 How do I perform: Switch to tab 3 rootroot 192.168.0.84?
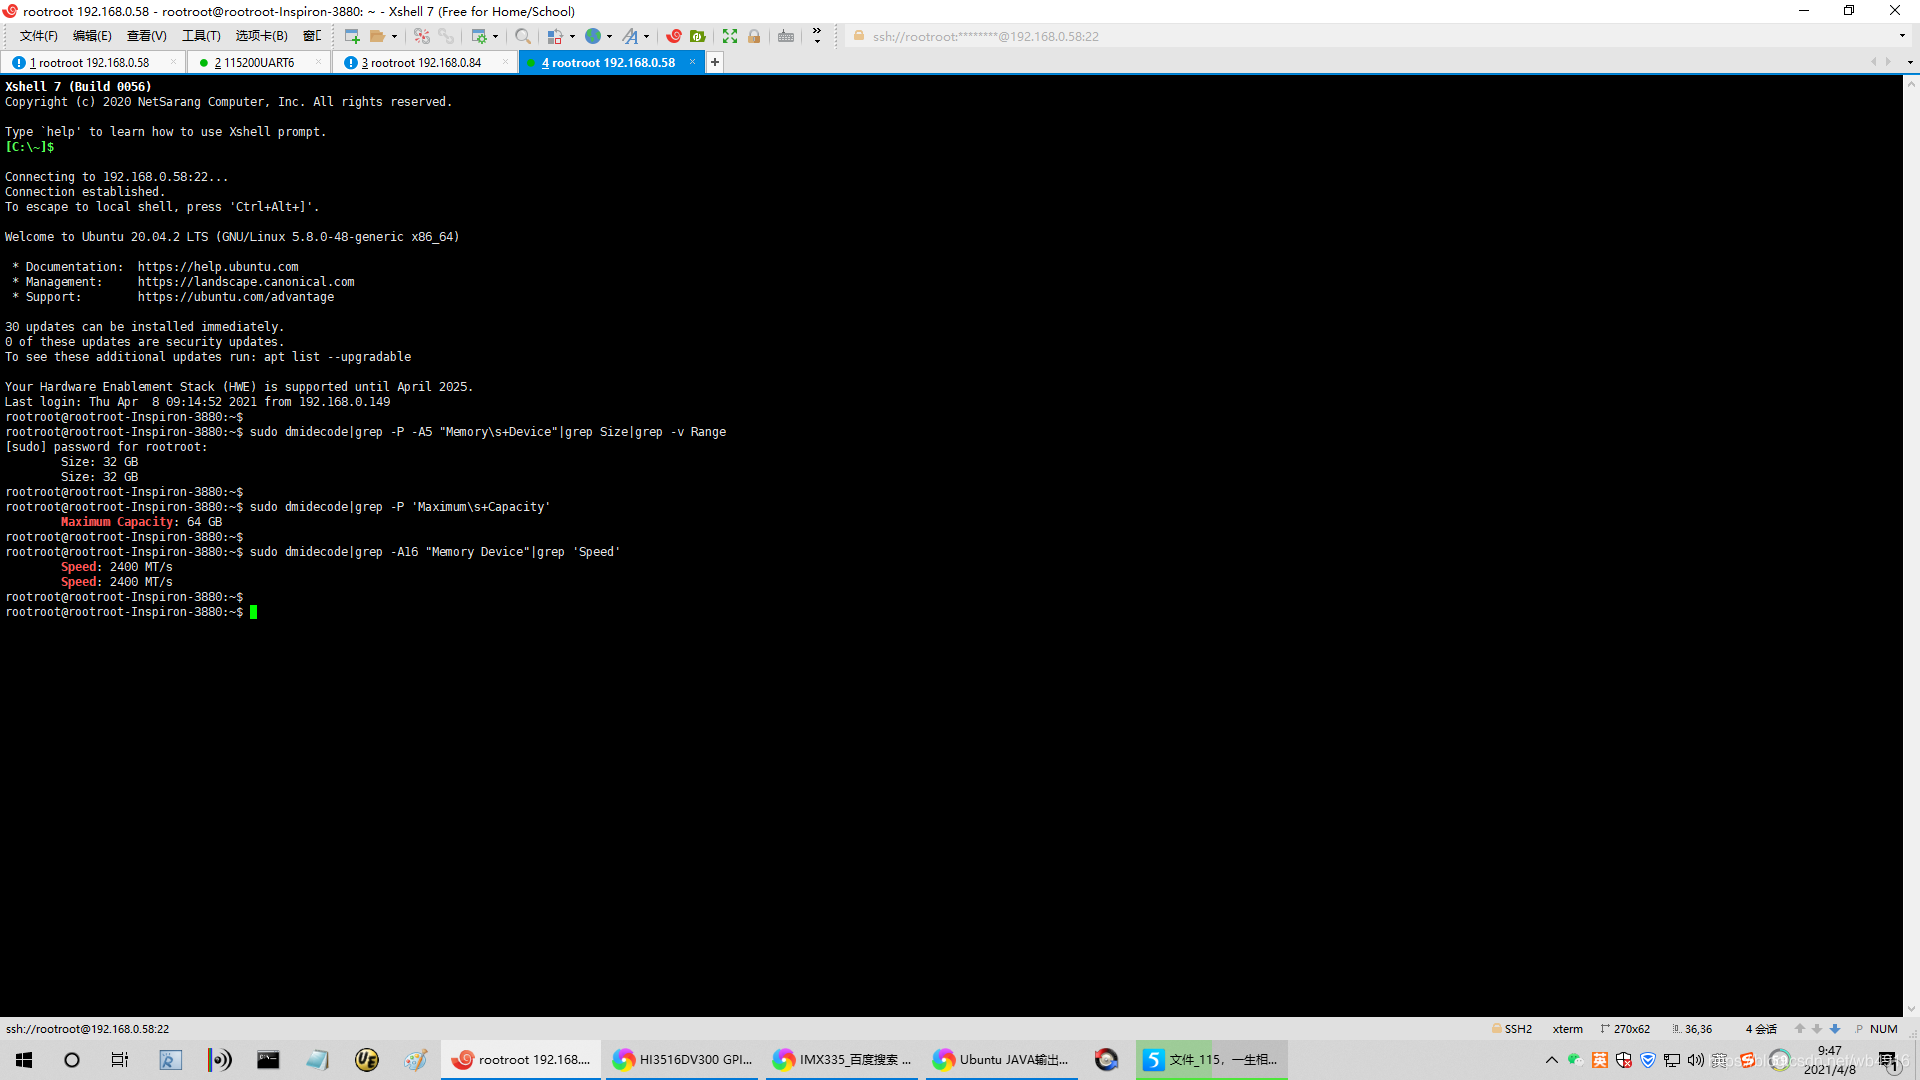421,62
